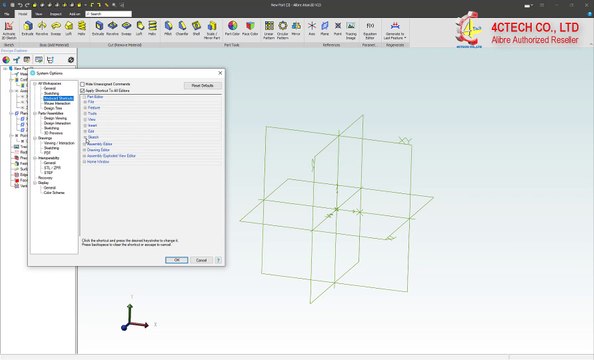Click Cancel in System Options
The height and width of the screenshot is (360, 594).
(x=202, y=260)
